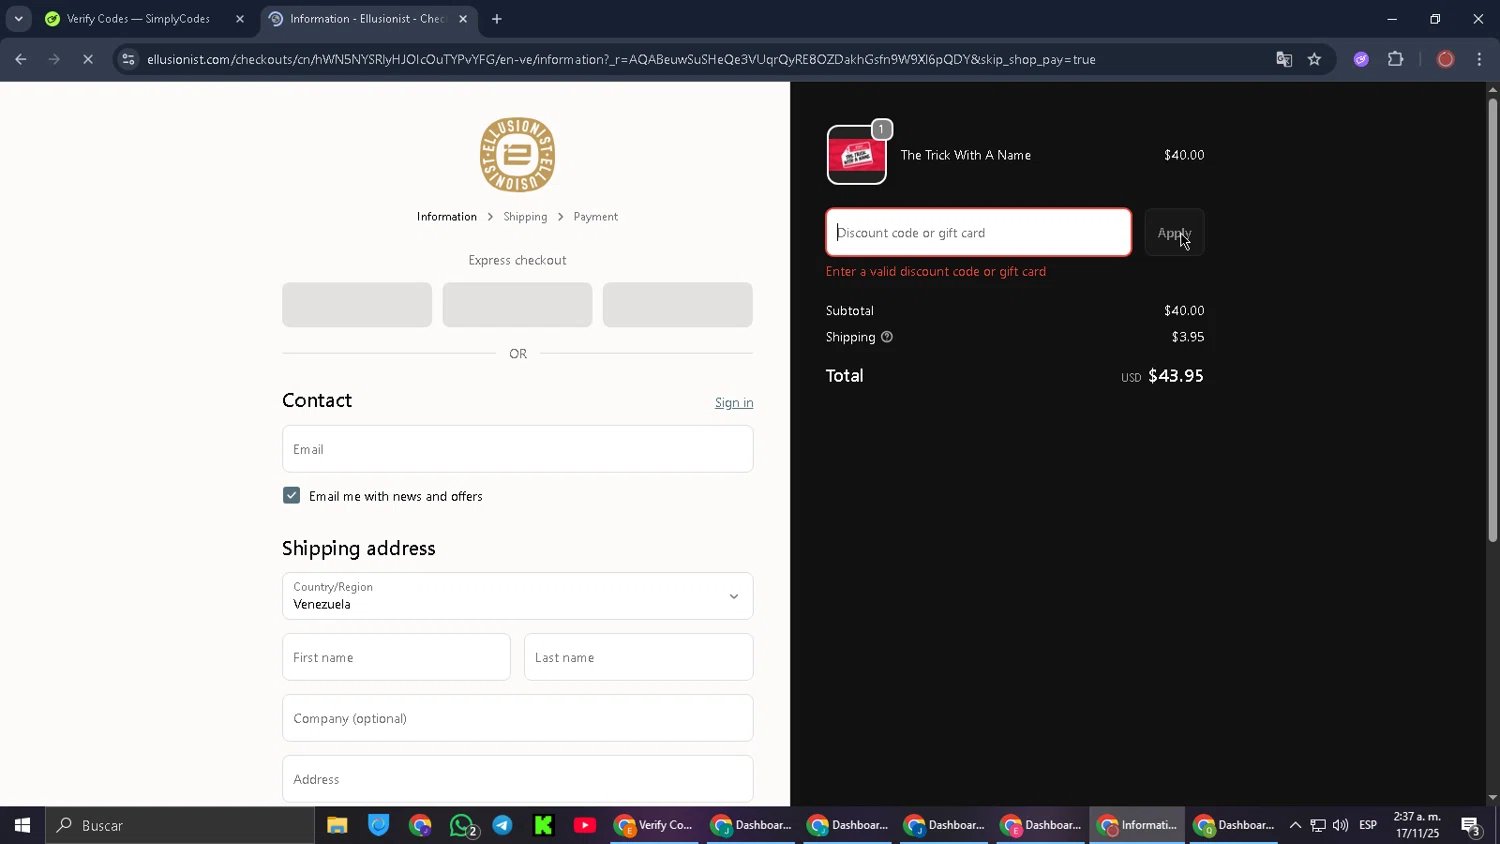Go to Payment breadcrumb step
The image size is (1500, 844).
coord(595,217)
